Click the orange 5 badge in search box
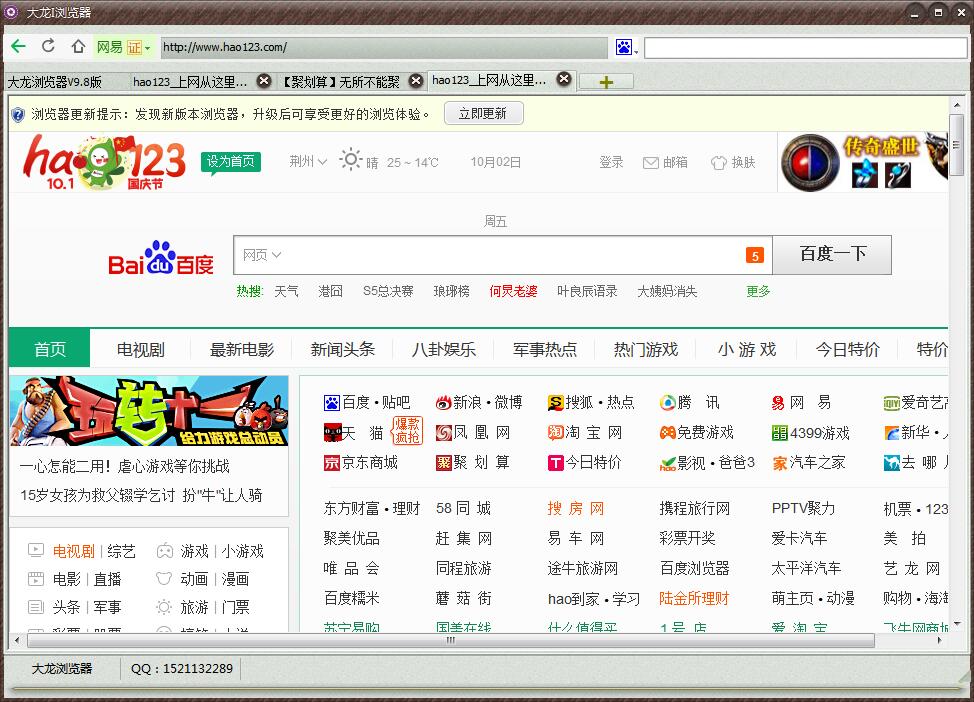The width and height of the screenshot is (974, 702). coord(755,255)
